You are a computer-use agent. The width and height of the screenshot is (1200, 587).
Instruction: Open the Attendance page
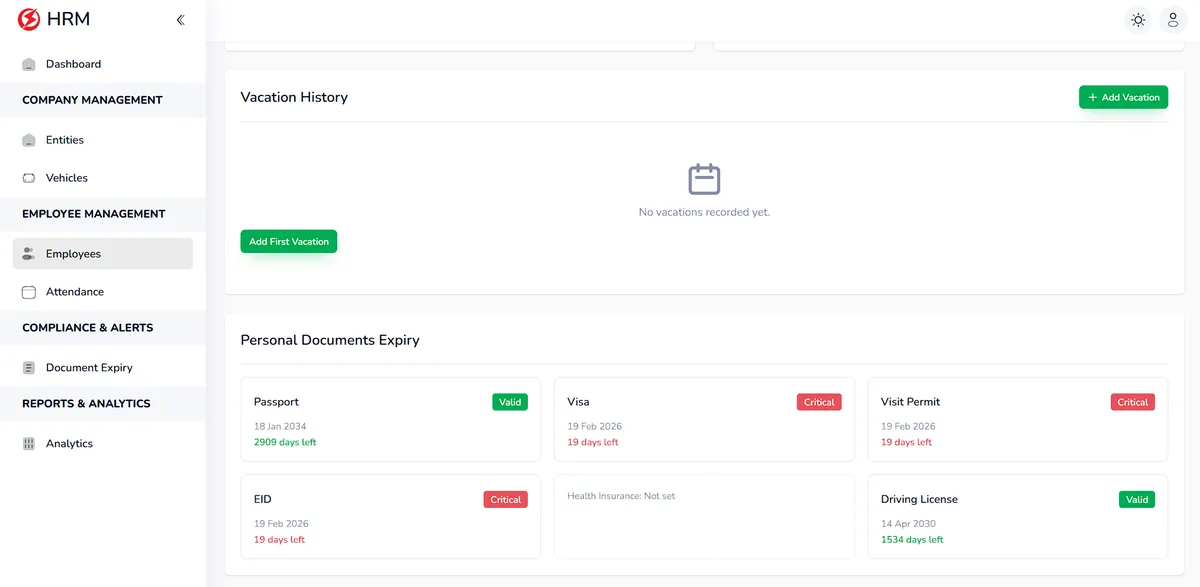pos(103,292)
